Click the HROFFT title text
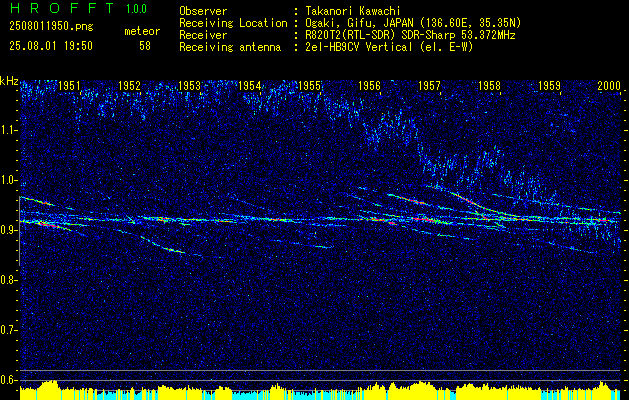 click(x=62, y=8)
